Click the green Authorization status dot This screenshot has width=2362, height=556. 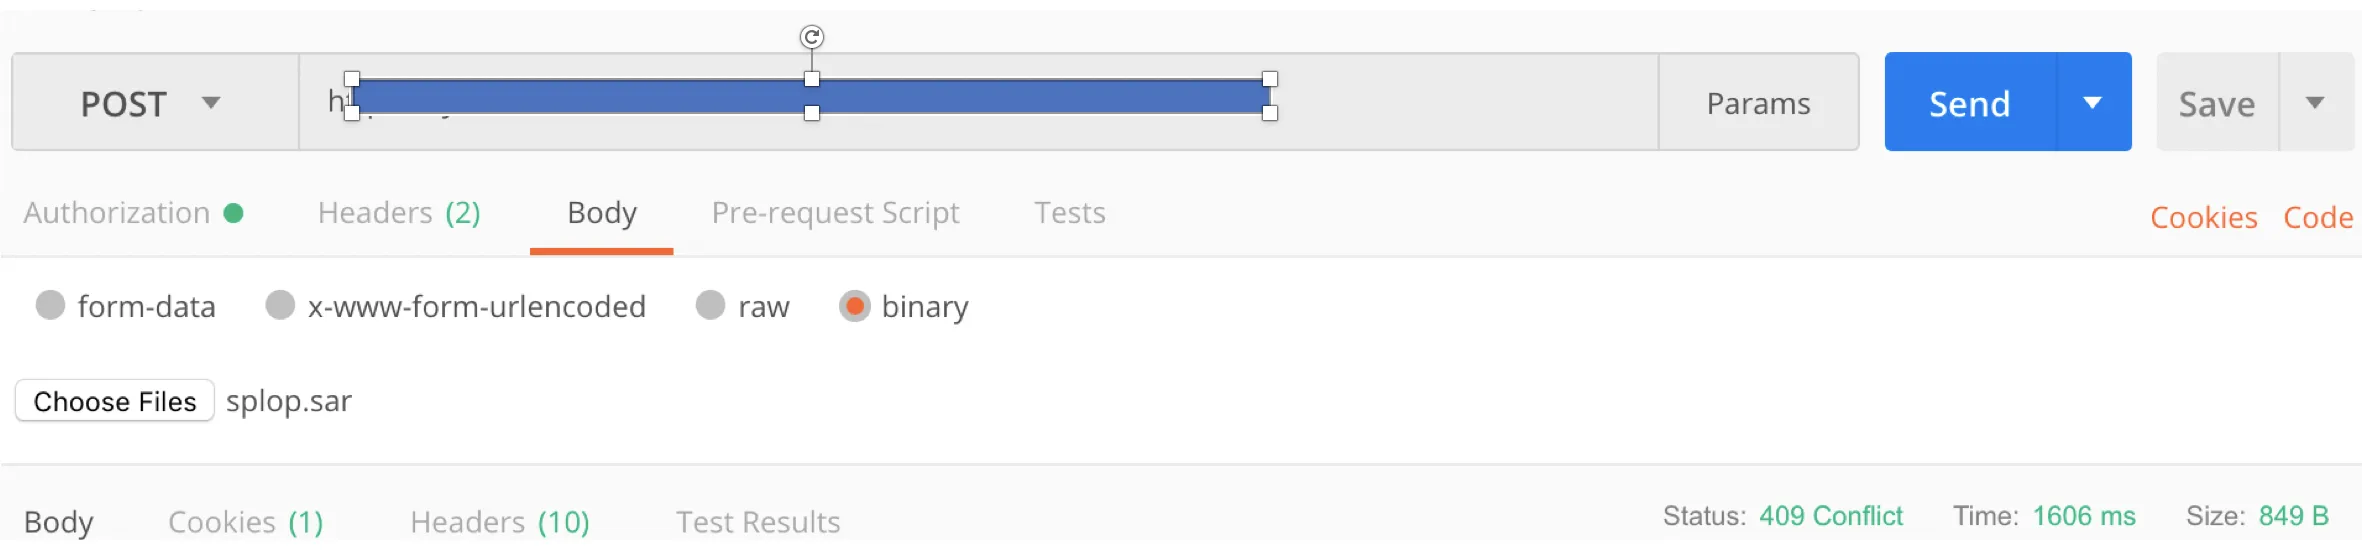tap(234, 213)
